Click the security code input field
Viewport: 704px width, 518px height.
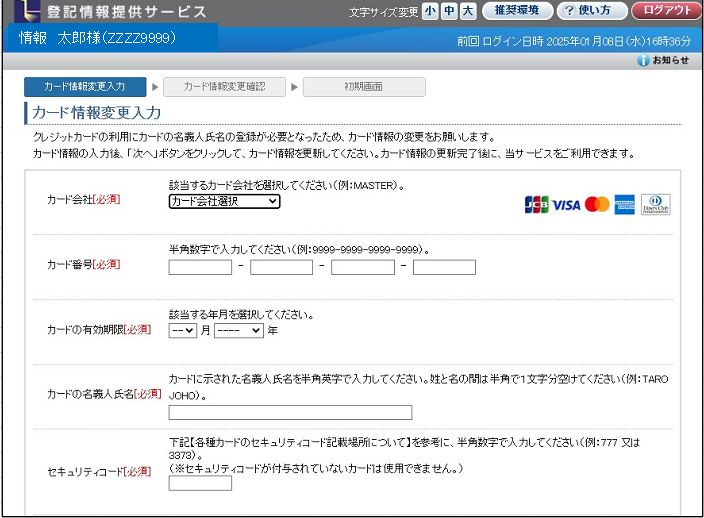tap(200, 483)
